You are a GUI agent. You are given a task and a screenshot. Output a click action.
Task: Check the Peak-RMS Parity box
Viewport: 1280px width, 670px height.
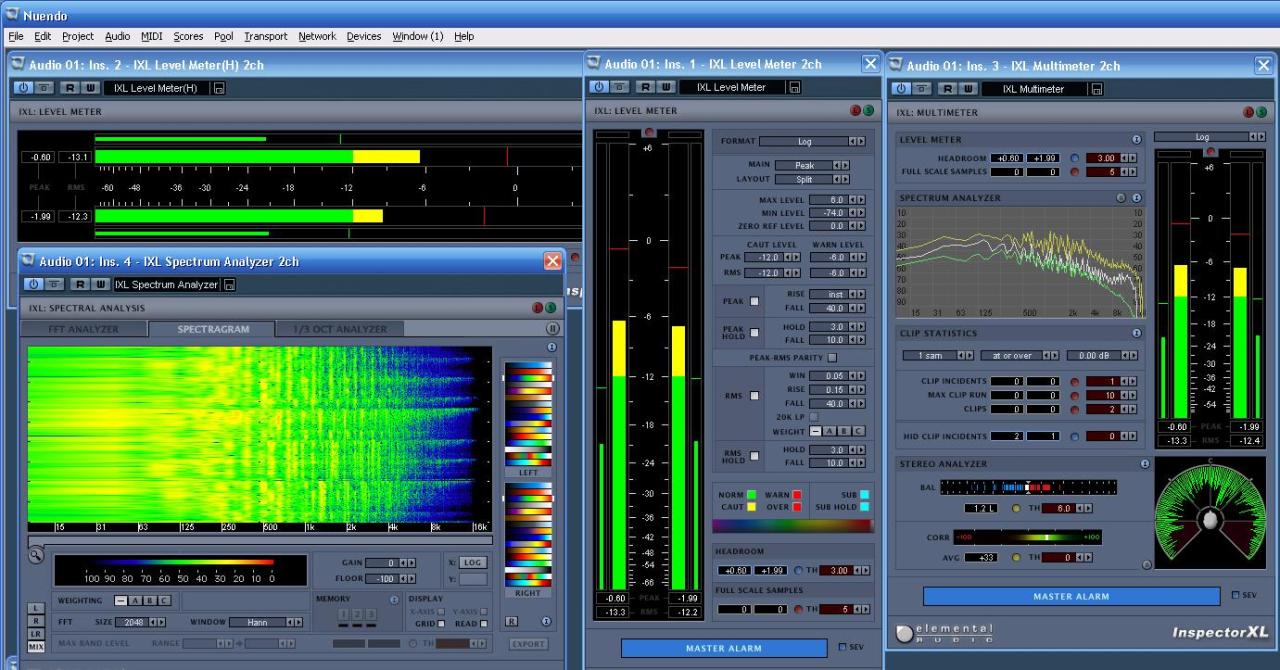[x=832, y=357]
